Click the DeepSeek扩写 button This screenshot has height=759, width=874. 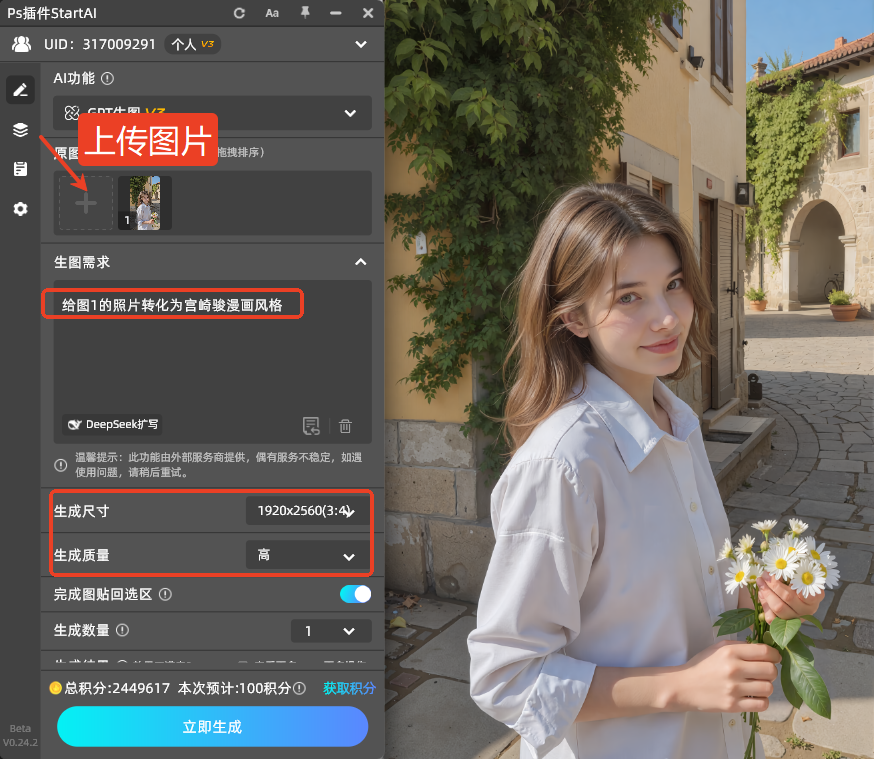pyautogui.click(x=113, y=425)
